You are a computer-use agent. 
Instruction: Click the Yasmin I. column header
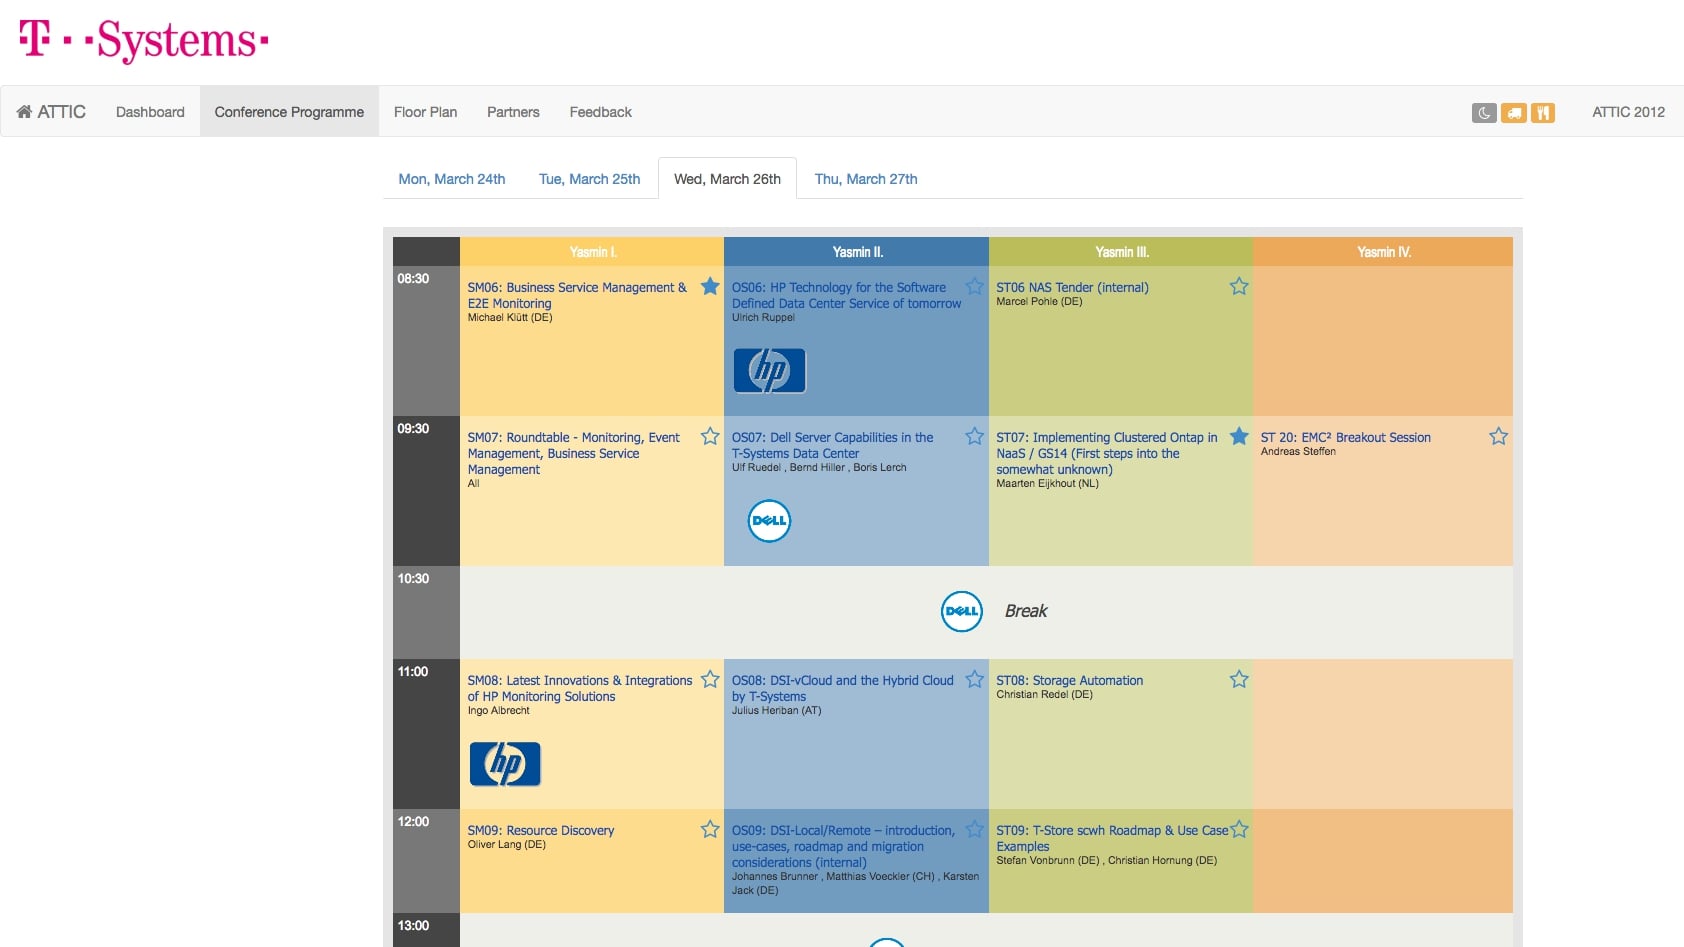point(592,252)
